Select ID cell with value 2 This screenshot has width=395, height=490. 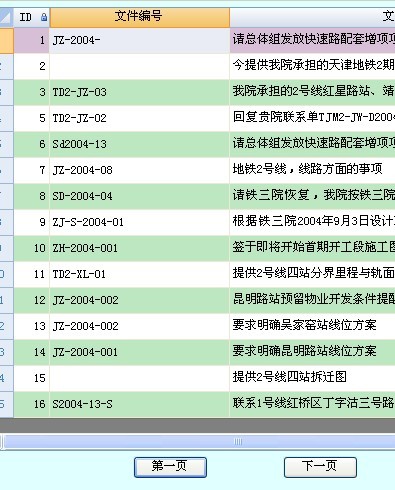coord(32,66)
